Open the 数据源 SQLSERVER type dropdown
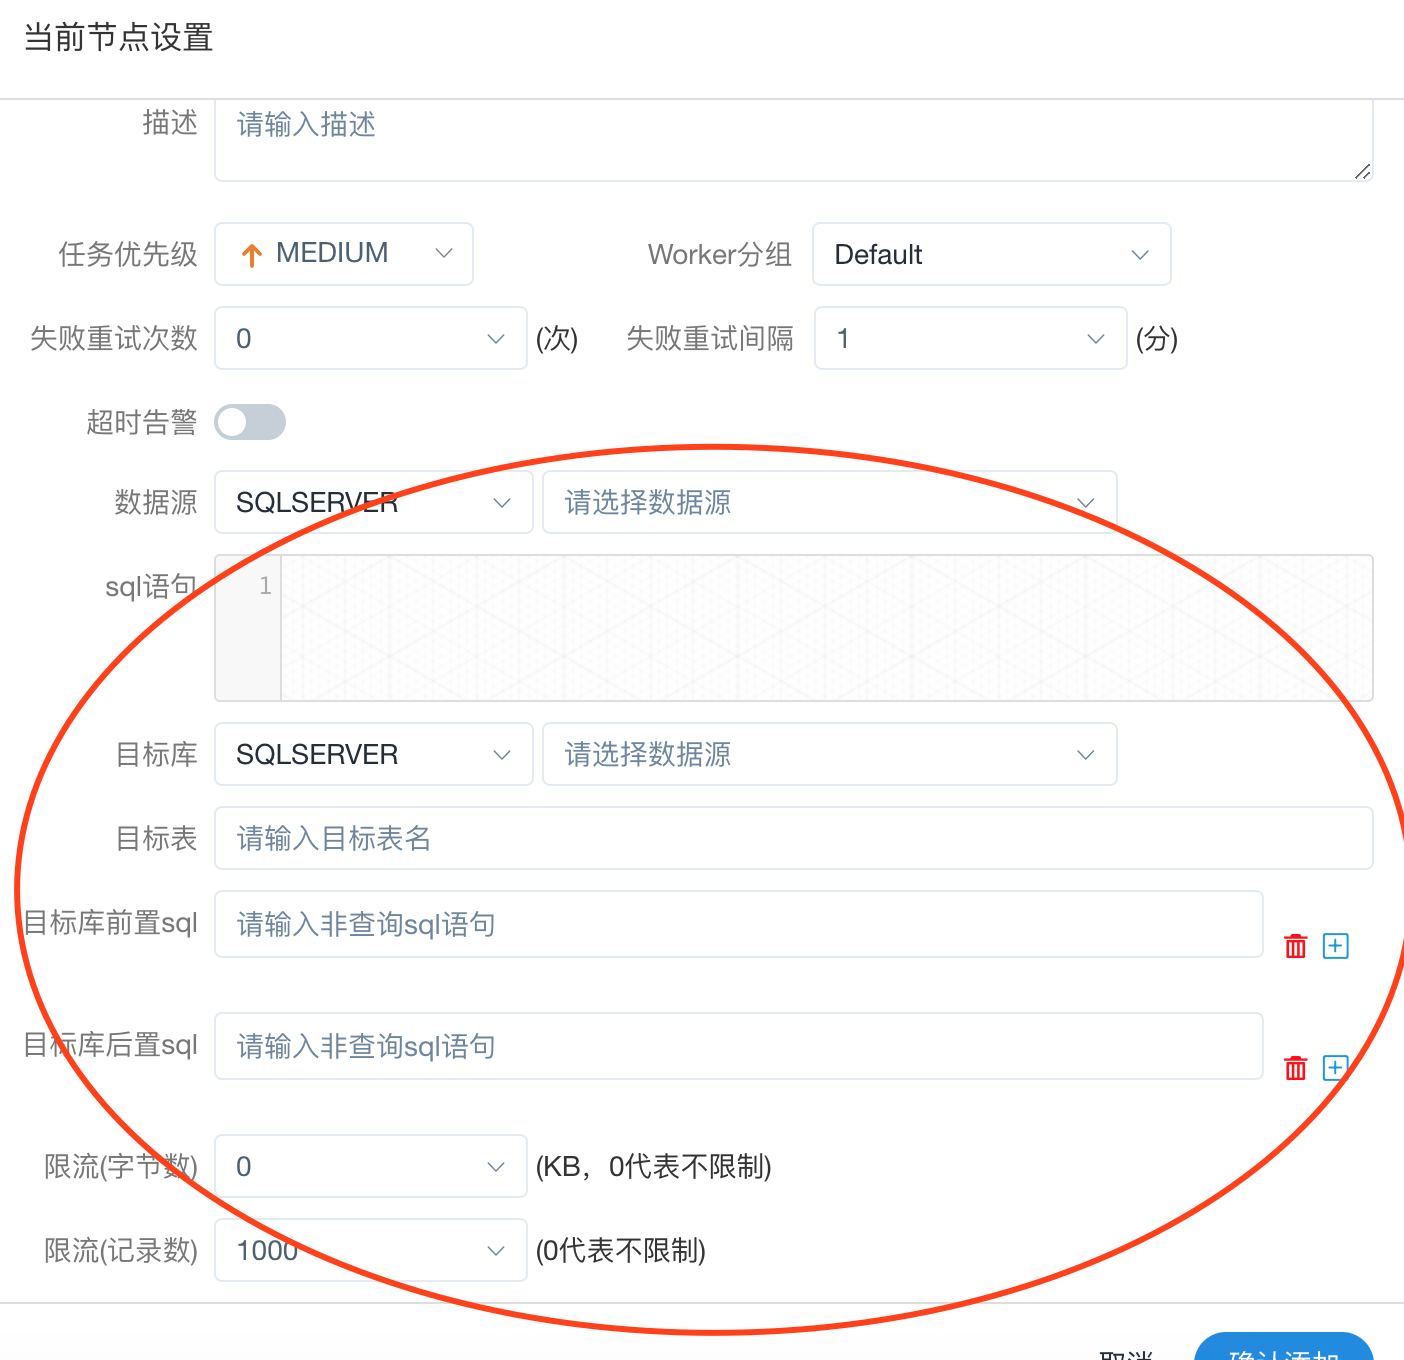The height and width of the screenshot is (1360, 1404). click(x=374, y=502)
